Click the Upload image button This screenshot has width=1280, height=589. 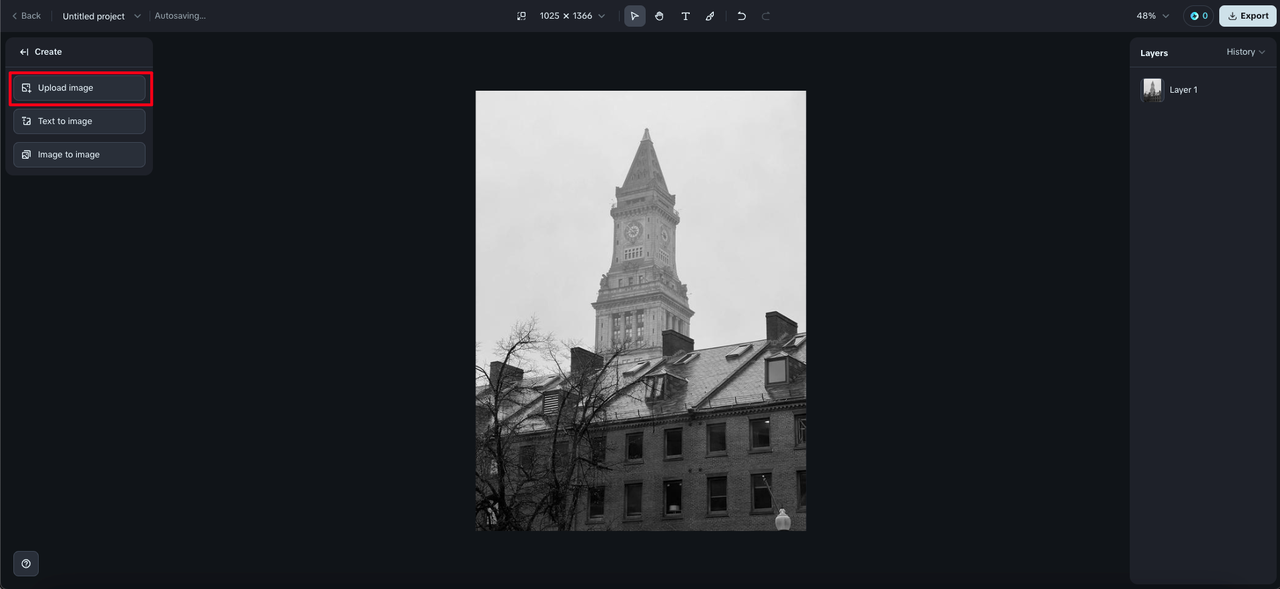(x=79, y=88)
